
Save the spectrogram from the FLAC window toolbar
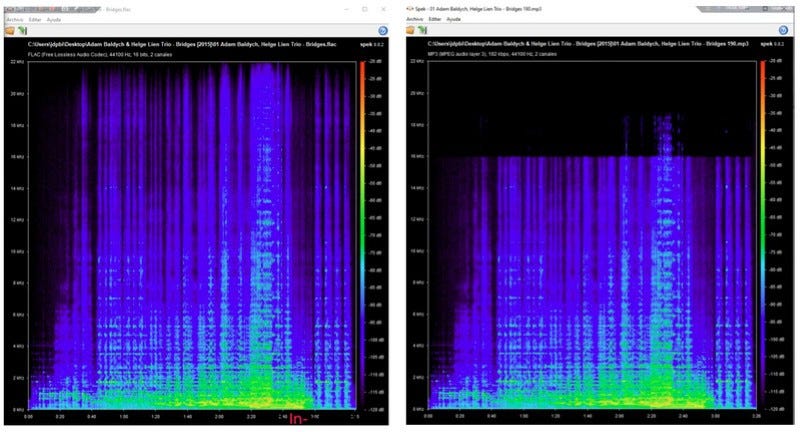pos(22,31)
